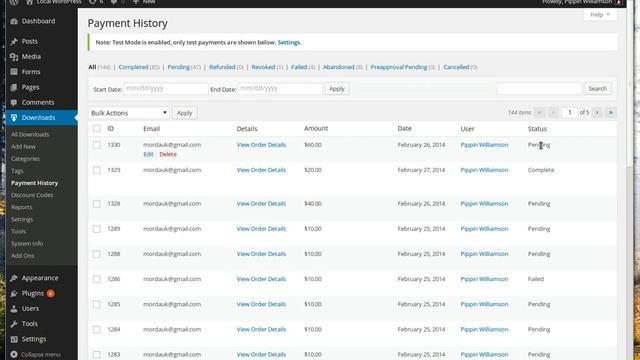The width and height of the screenshot is (640, 360).
Task: Click Apply next to date filters
Action: (337, 89)
